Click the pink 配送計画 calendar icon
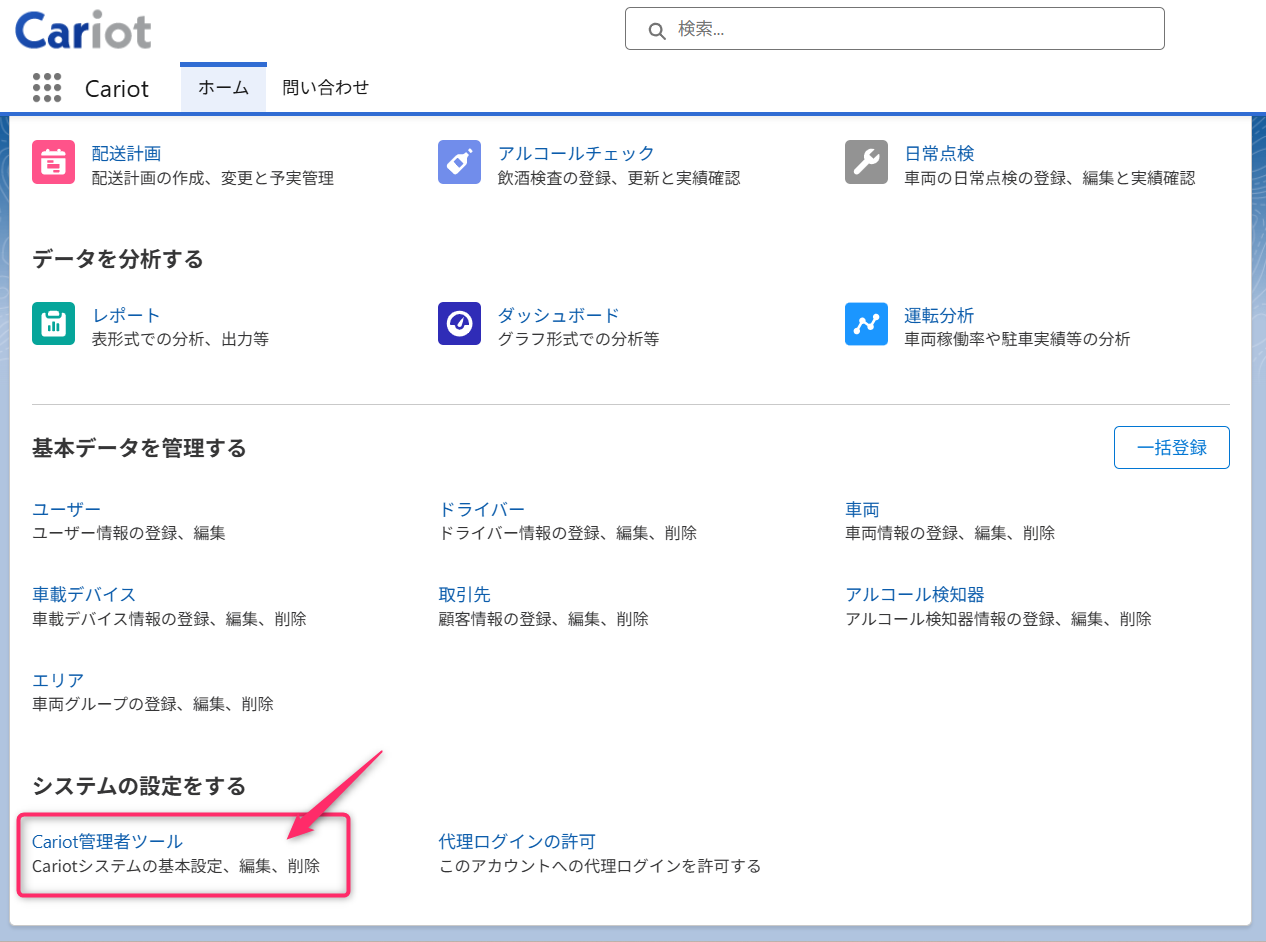1266x942 pixels. pyautogui.click(x=54, y=162)
